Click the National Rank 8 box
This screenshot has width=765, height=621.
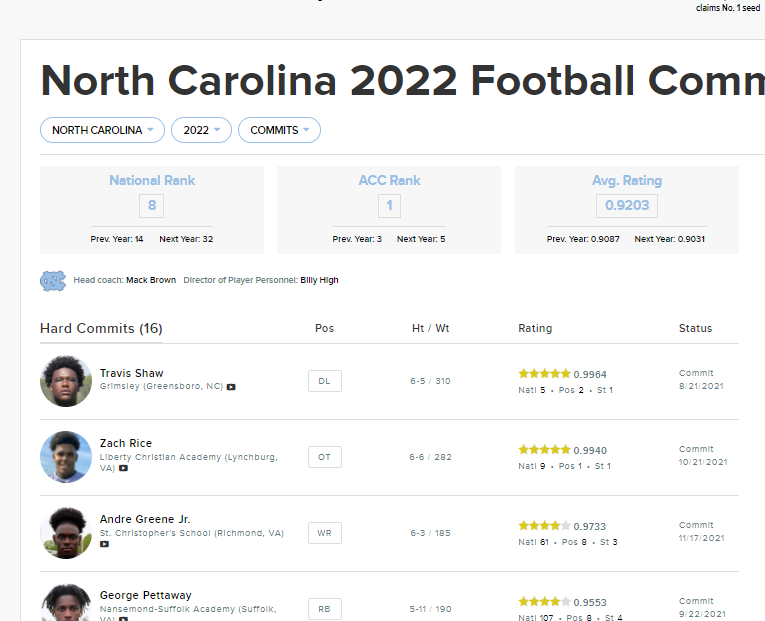click(x=152, y=207)
